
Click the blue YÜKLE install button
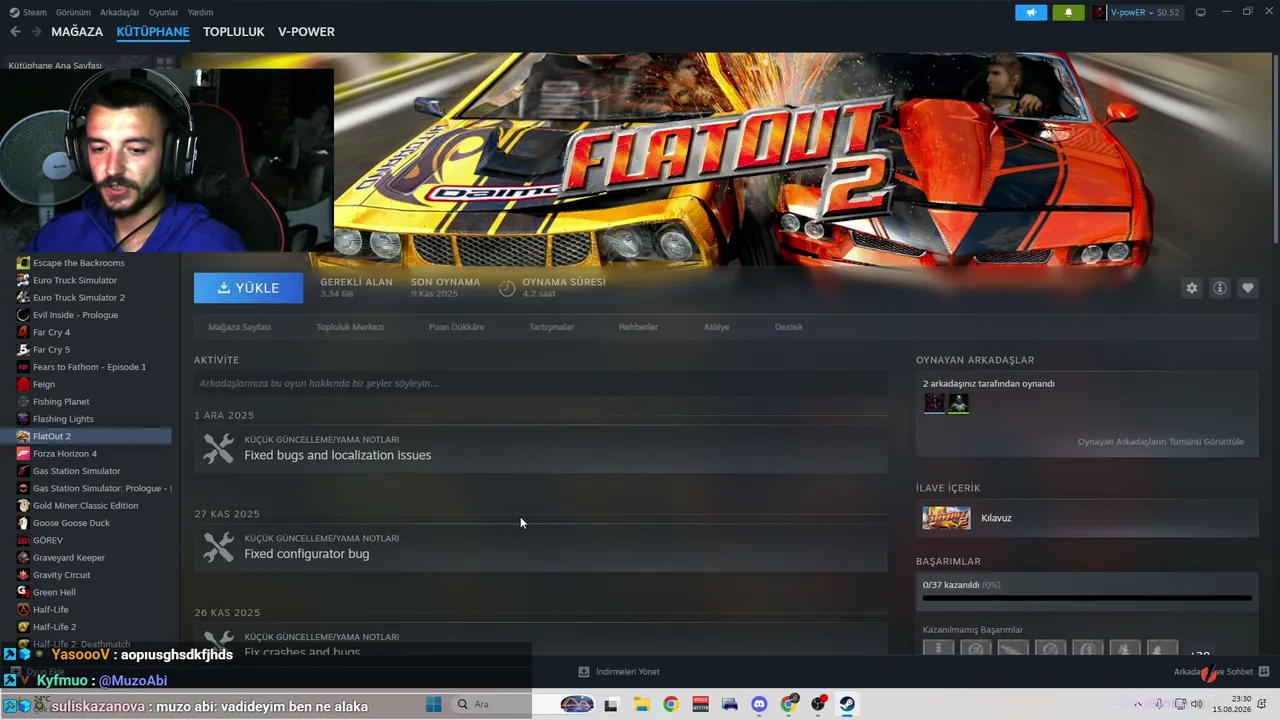pyautogui.click(x=248, y=288)
